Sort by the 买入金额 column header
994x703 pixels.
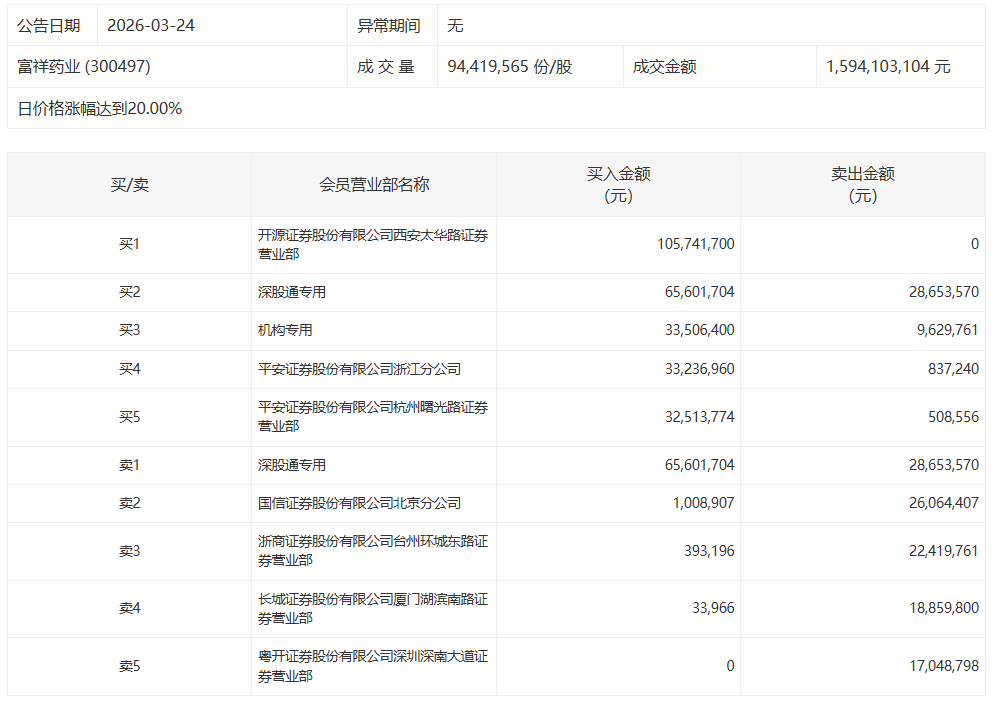pos(617,184)
